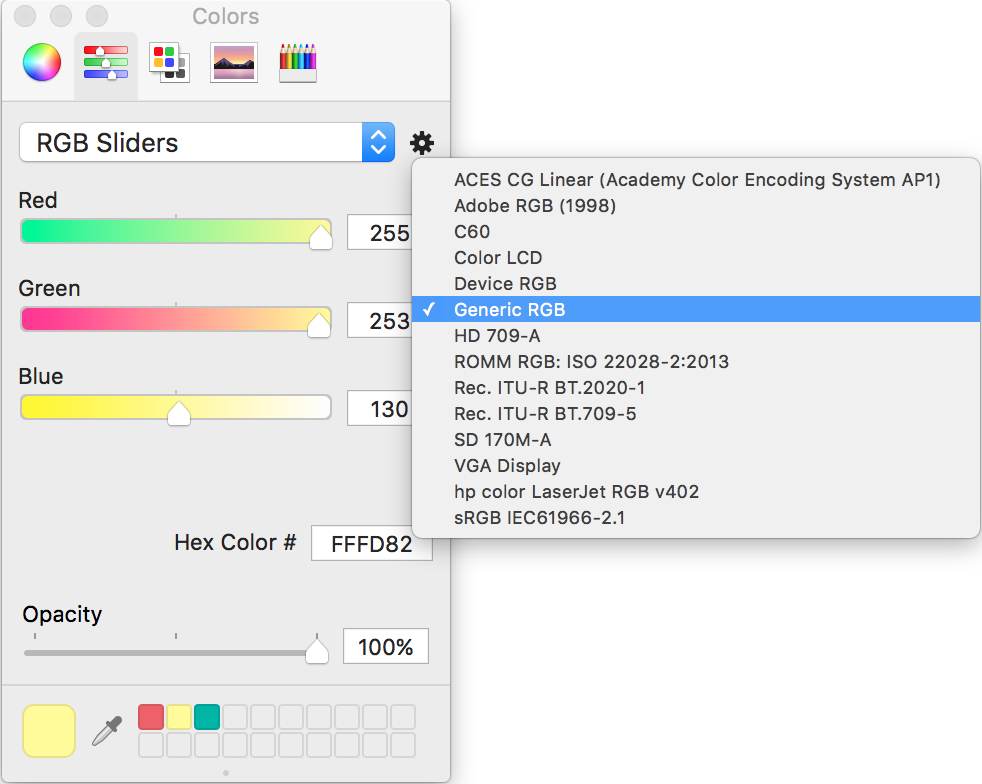Pick a color with the eyedropper tool

(x=104, y=730)
